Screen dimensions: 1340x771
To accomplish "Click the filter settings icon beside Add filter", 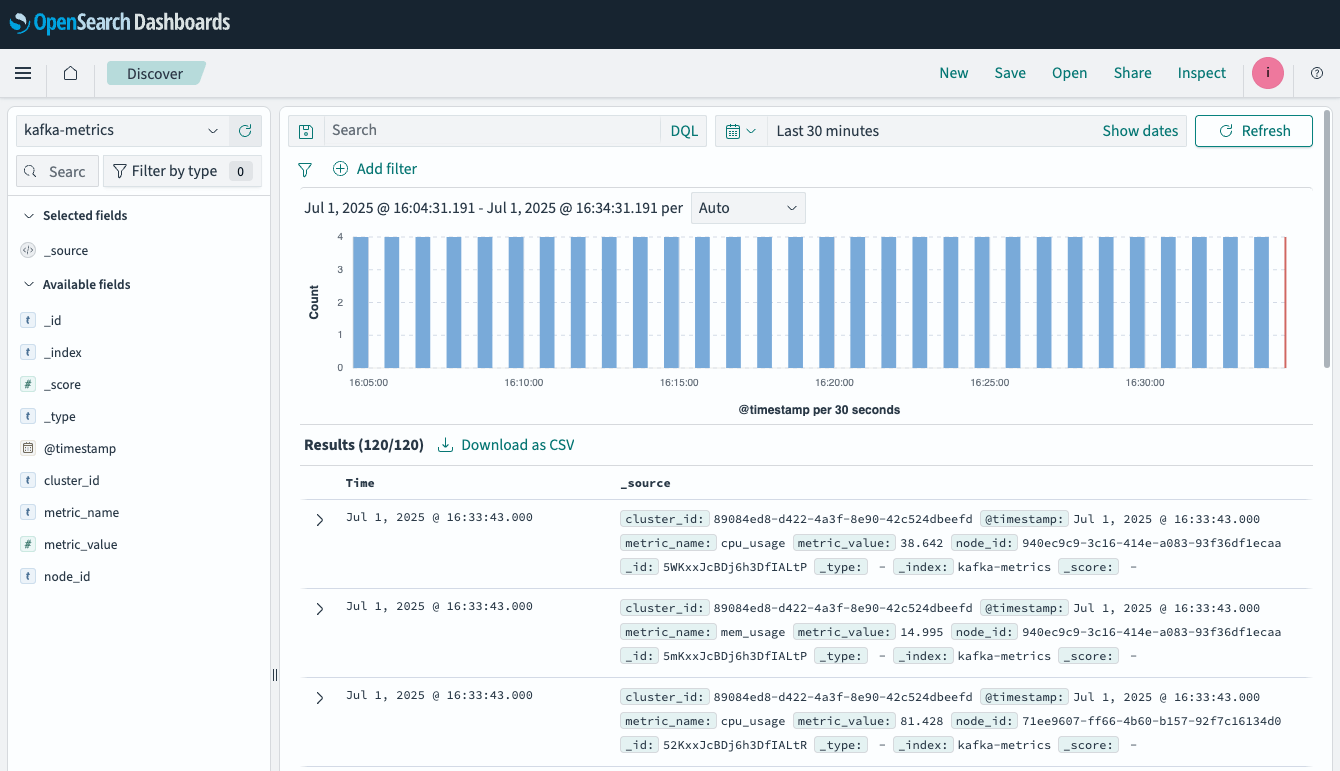I will pyautogui.click(x=305, y=169).
